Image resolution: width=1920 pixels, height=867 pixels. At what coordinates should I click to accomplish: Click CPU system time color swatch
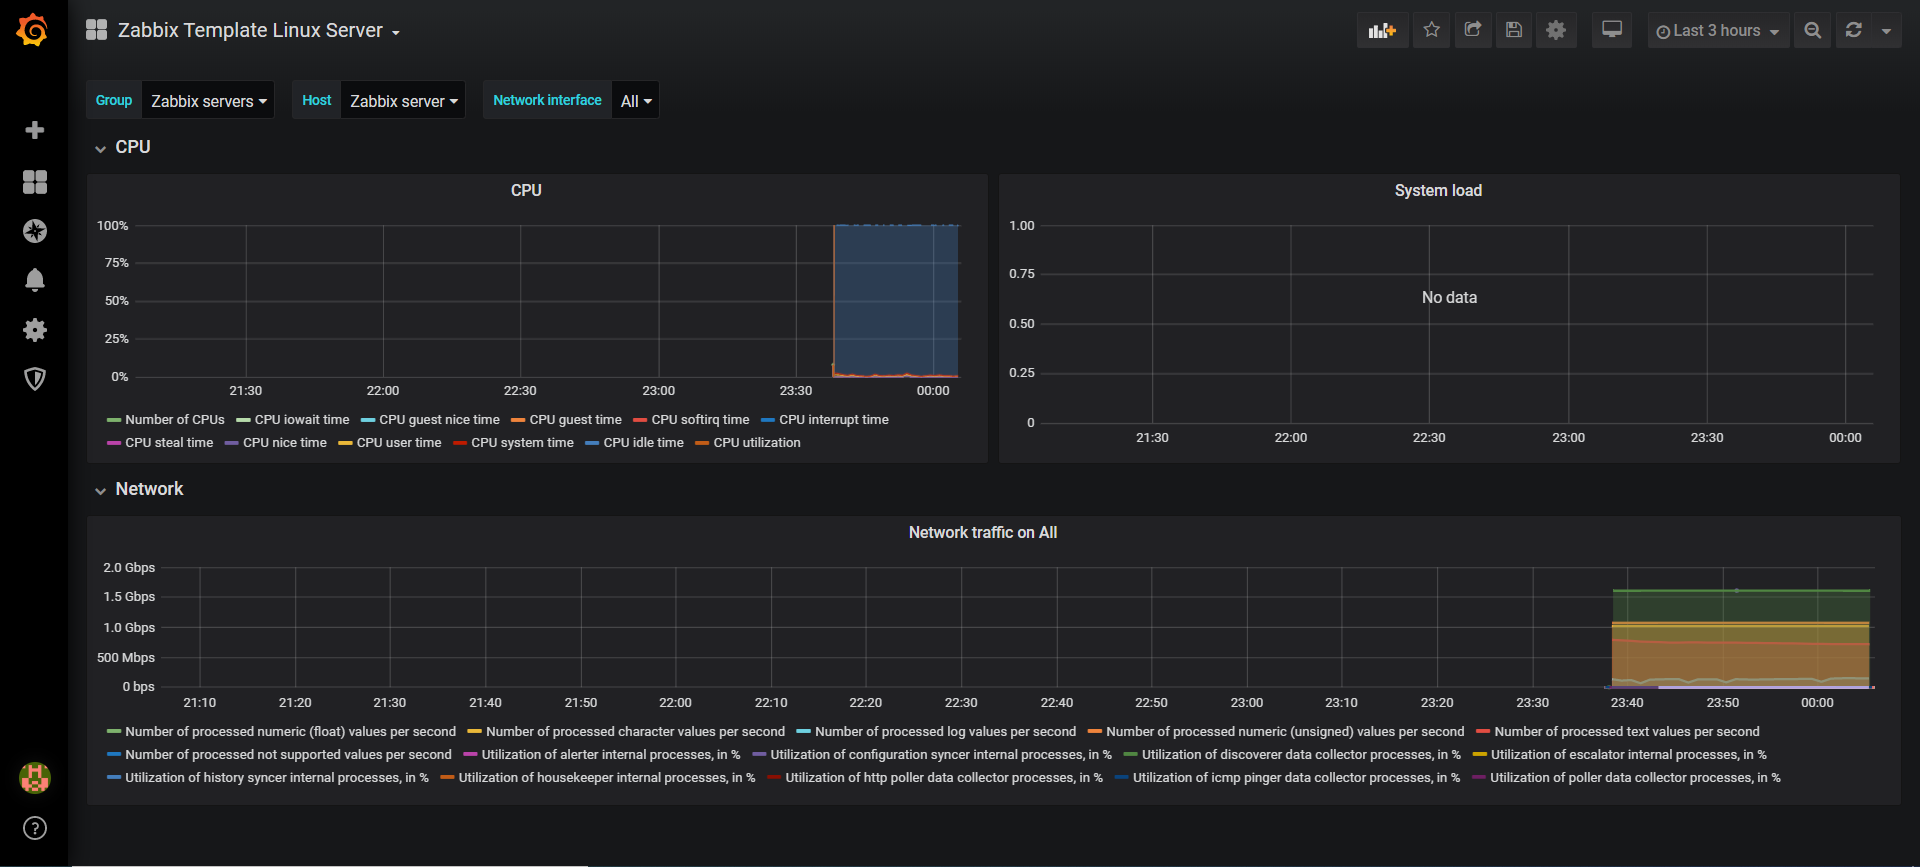pos(459,443)
